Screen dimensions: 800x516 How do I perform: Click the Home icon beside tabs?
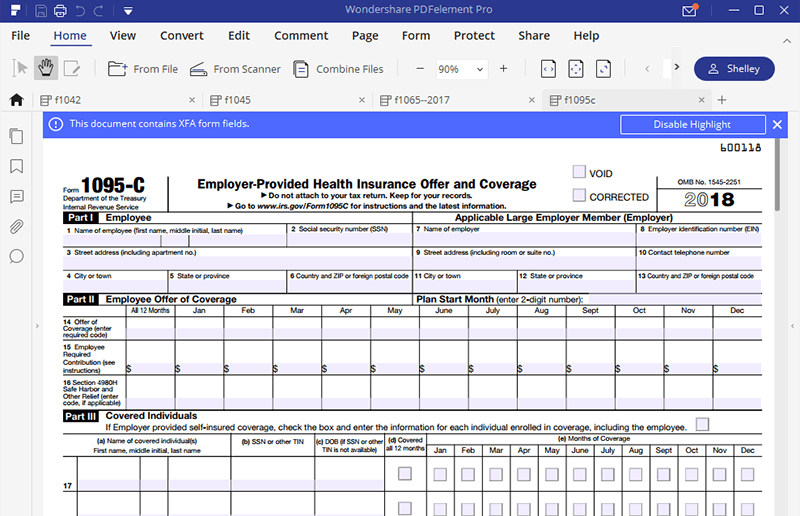pos(16,100)
